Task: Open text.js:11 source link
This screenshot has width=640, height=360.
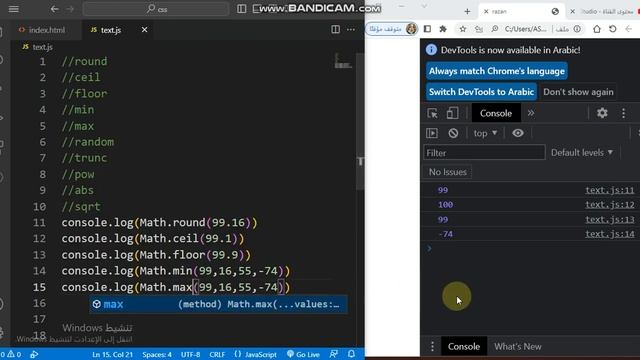Action: point(610,190)
